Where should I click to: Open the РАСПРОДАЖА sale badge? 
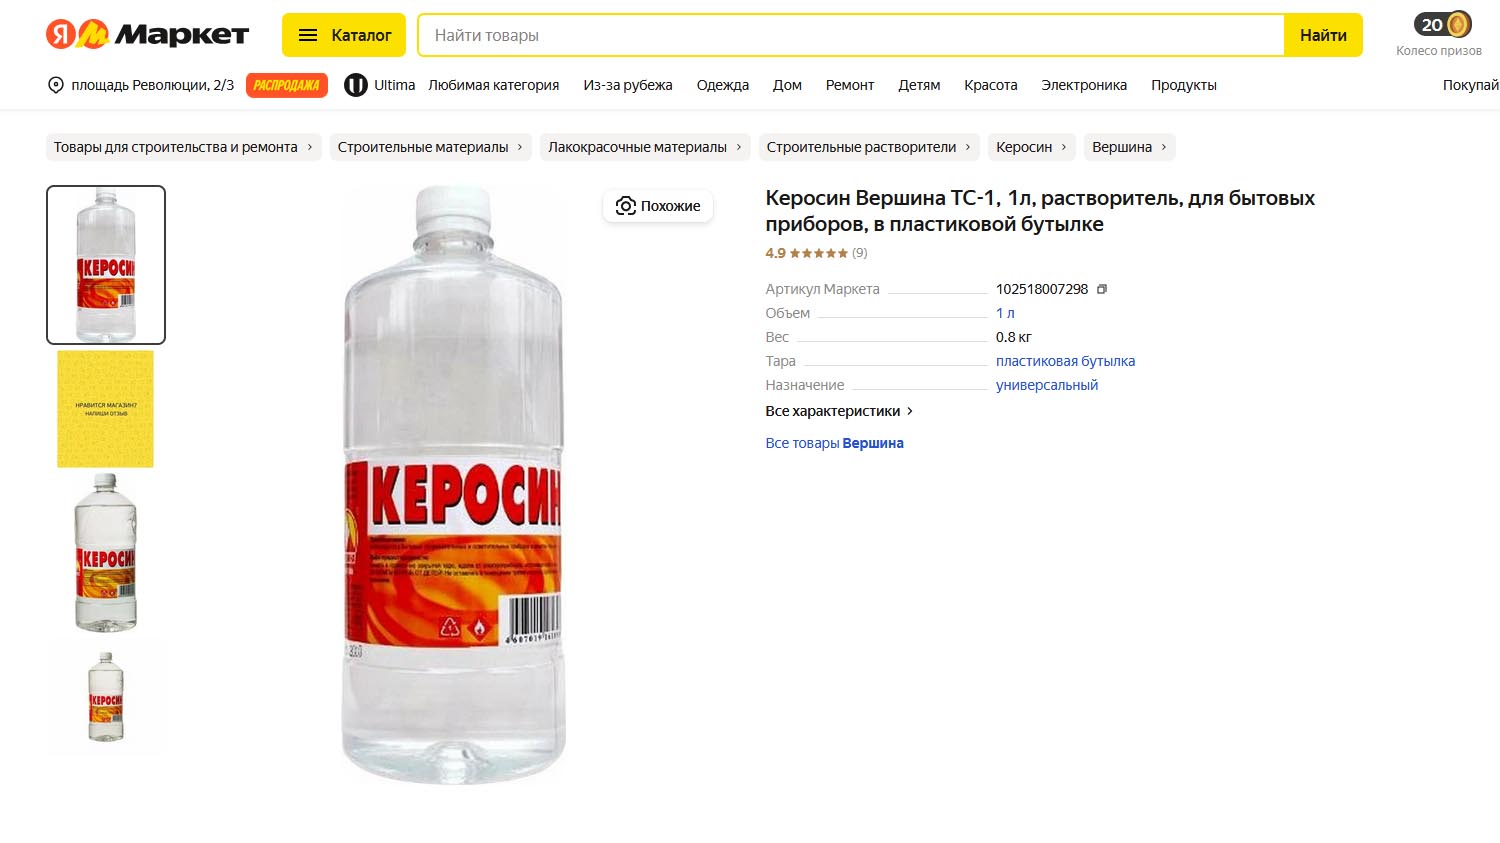287,85
